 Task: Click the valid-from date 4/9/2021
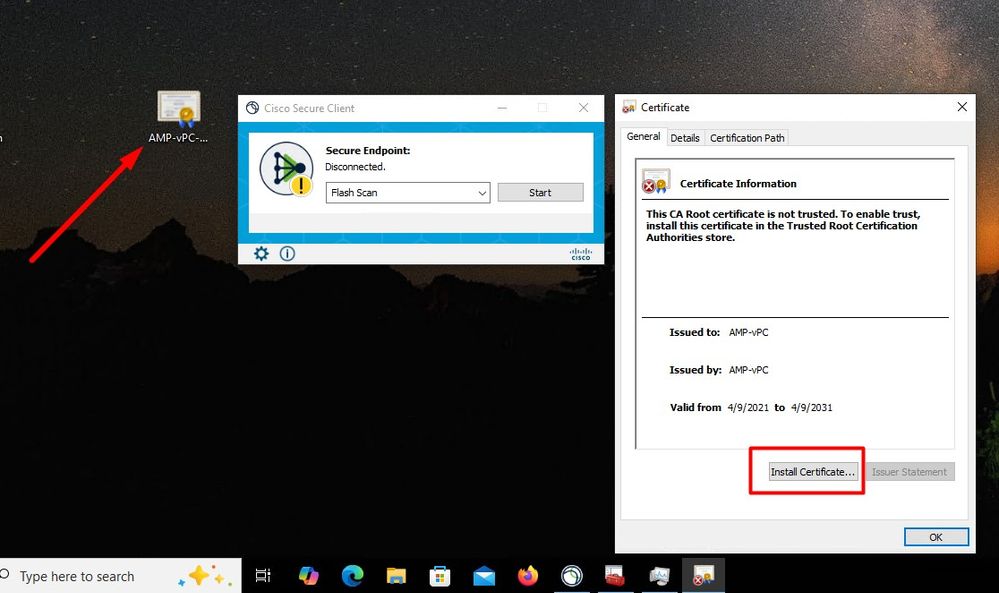(x=748, y=408)
